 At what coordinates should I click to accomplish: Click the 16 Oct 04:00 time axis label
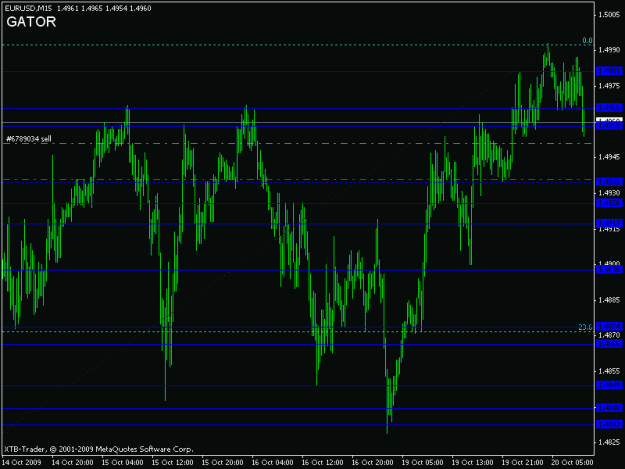click(272, 463)
